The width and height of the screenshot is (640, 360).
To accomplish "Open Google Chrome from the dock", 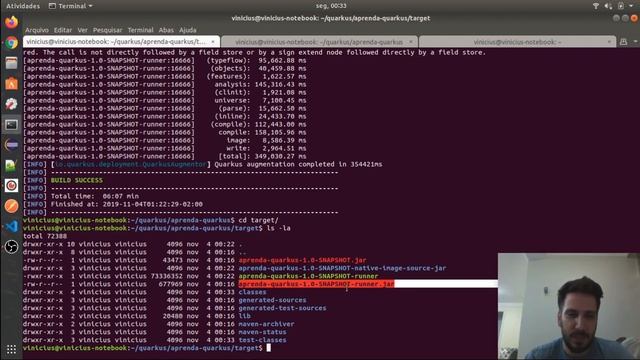I will tap(11, 42).
